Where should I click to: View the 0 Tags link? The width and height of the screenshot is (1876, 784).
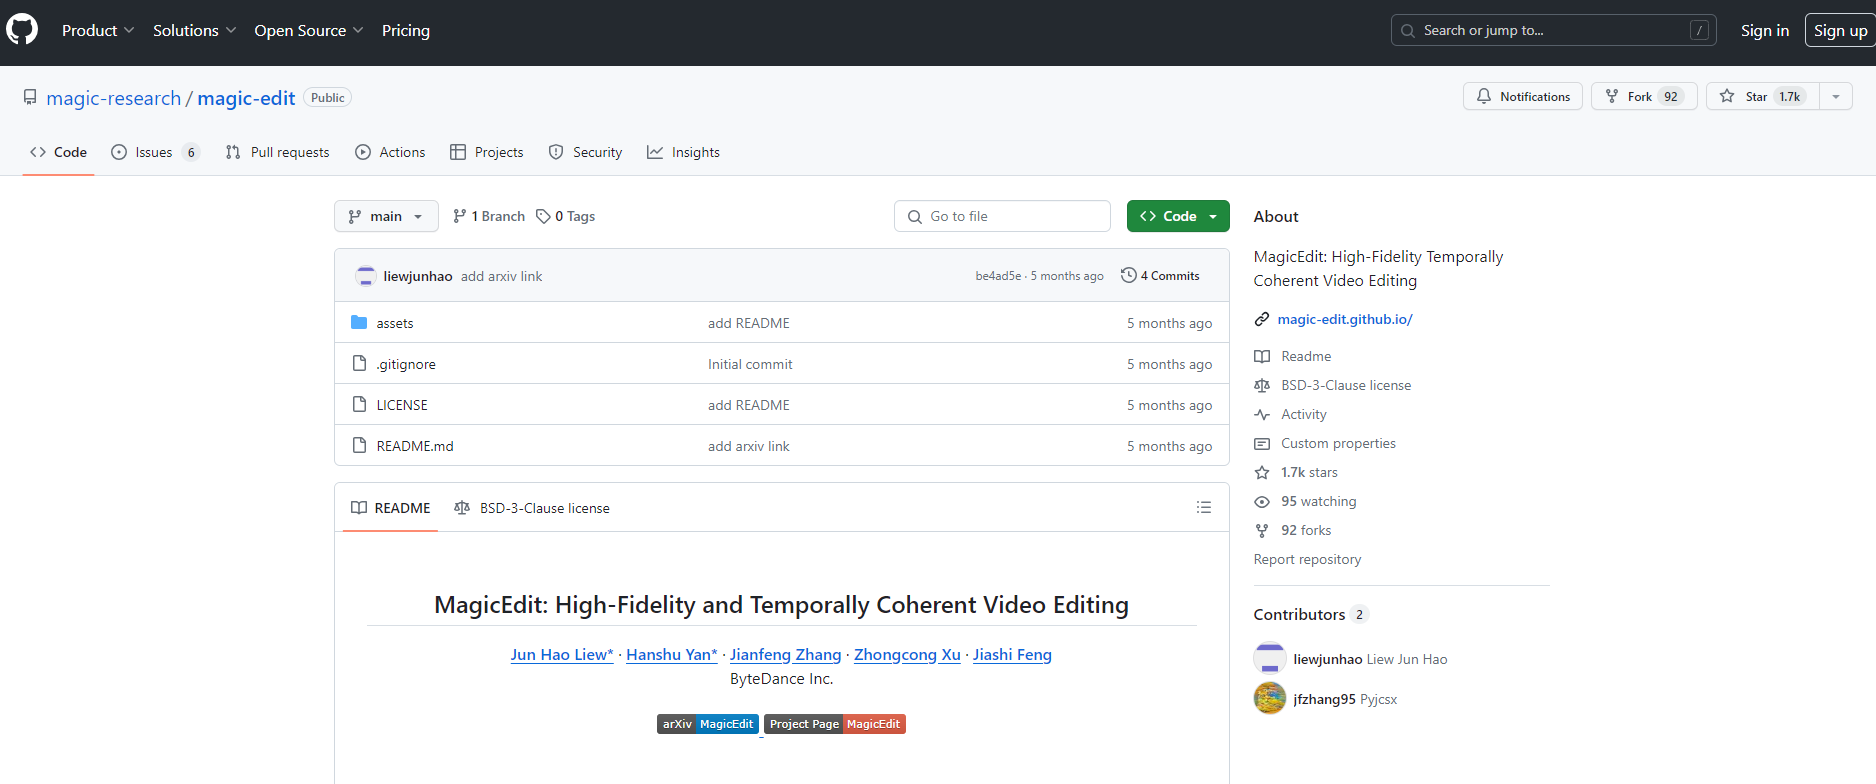coord(565,216)
